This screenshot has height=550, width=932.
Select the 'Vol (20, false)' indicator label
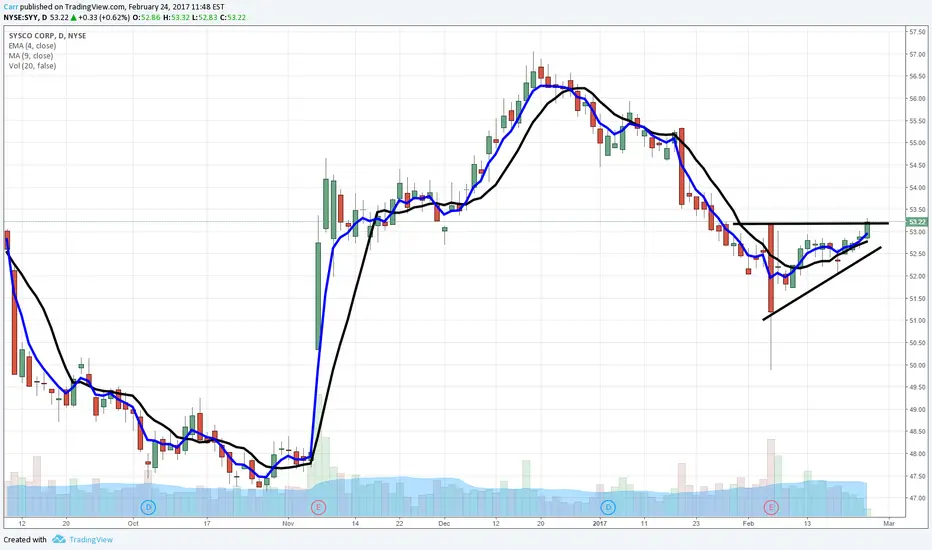pyautogui.click(x=32, y=66)
